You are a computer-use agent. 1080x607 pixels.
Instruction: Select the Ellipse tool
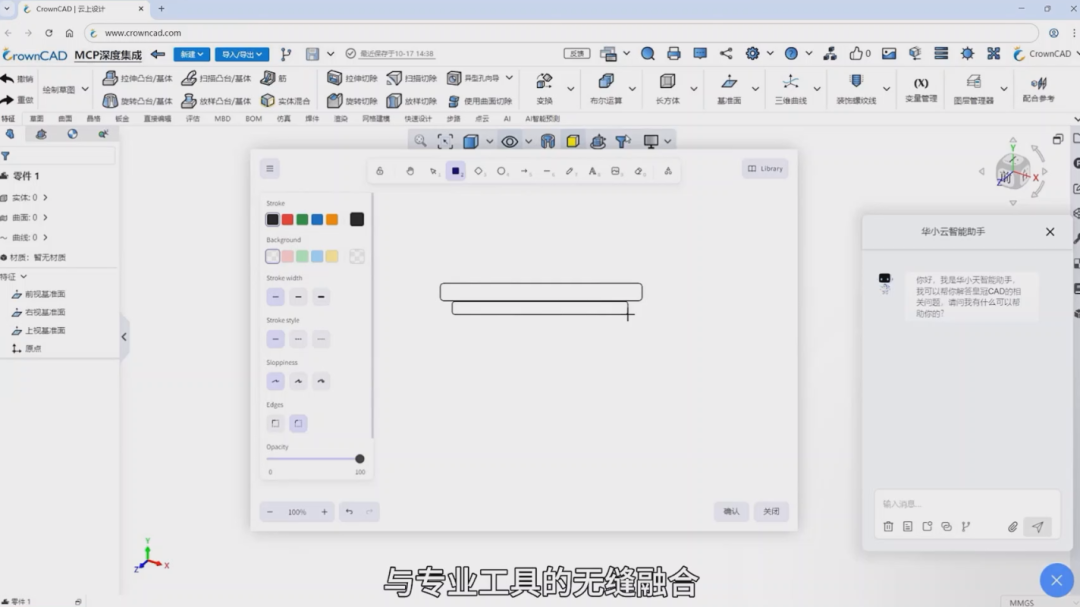(x=501, y=171)
